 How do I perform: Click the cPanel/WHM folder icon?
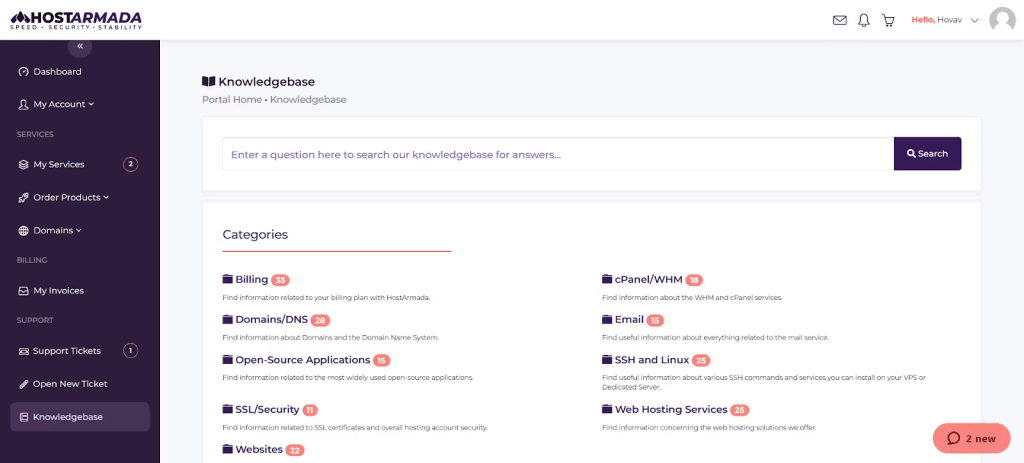(607, 280)
